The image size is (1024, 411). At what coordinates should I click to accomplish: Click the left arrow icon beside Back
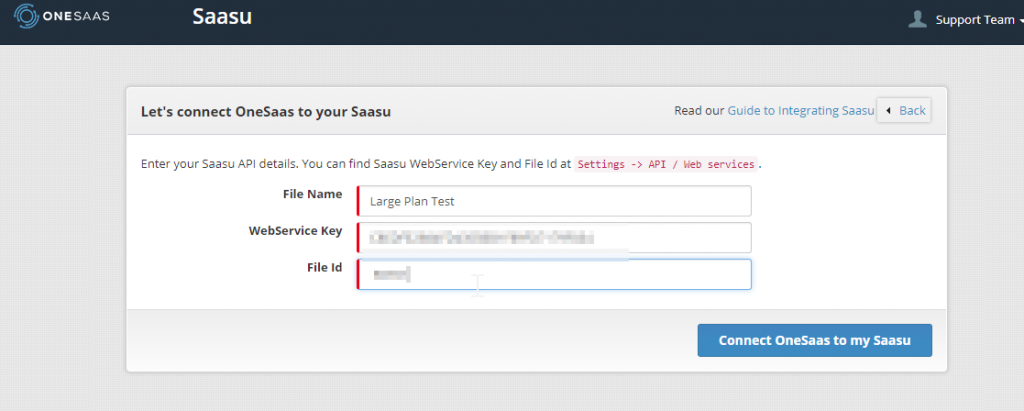click(888, 110)
